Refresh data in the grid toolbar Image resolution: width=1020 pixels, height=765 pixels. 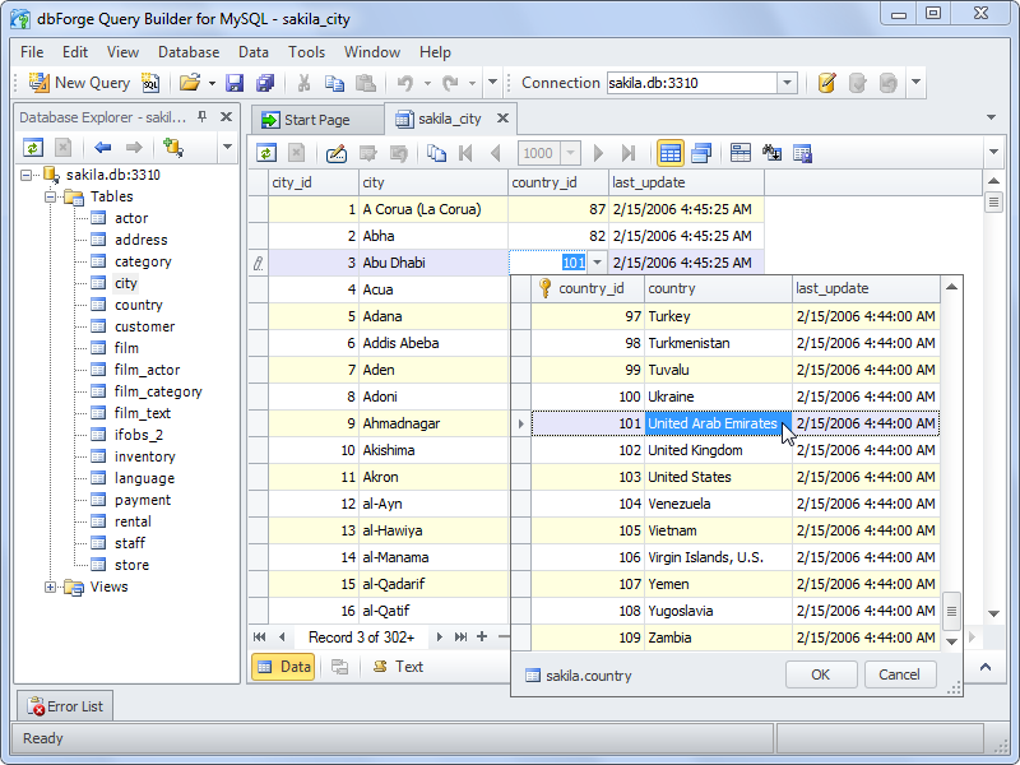tap(266, 153)
